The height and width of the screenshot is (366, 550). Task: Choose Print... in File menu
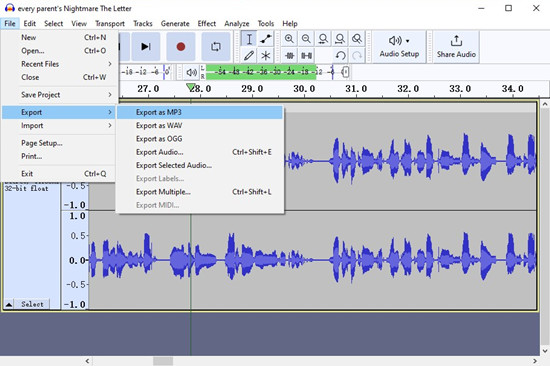(59, 156)
